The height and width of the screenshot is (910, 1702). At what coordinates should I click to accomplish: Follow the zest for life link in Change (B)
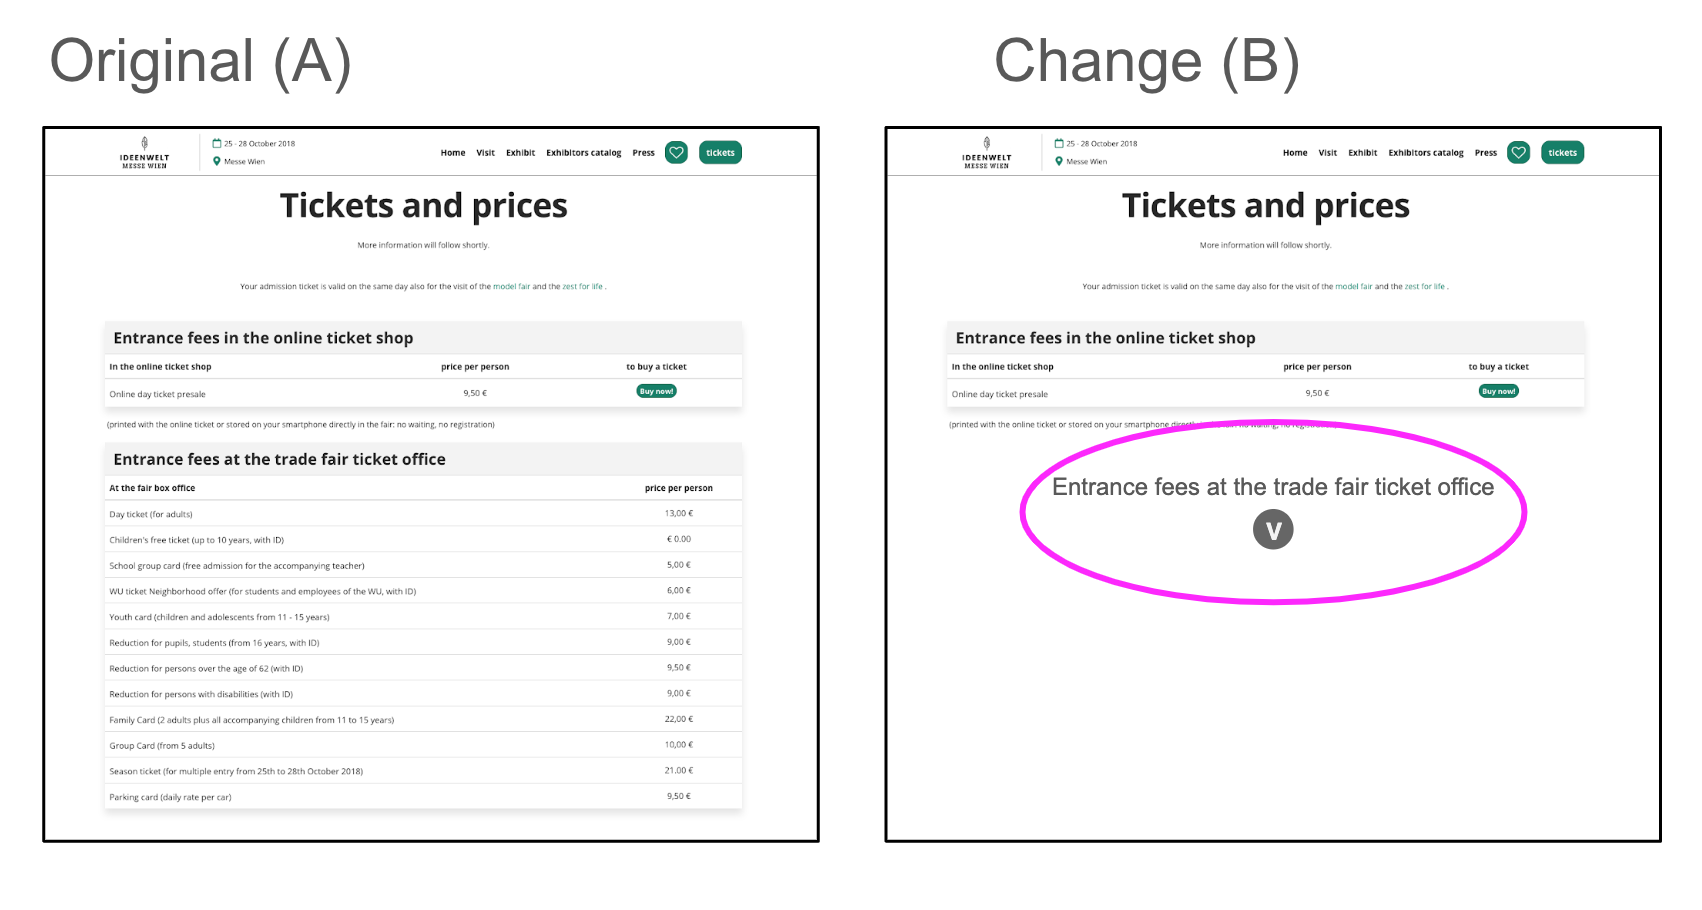pos(1424,287)
